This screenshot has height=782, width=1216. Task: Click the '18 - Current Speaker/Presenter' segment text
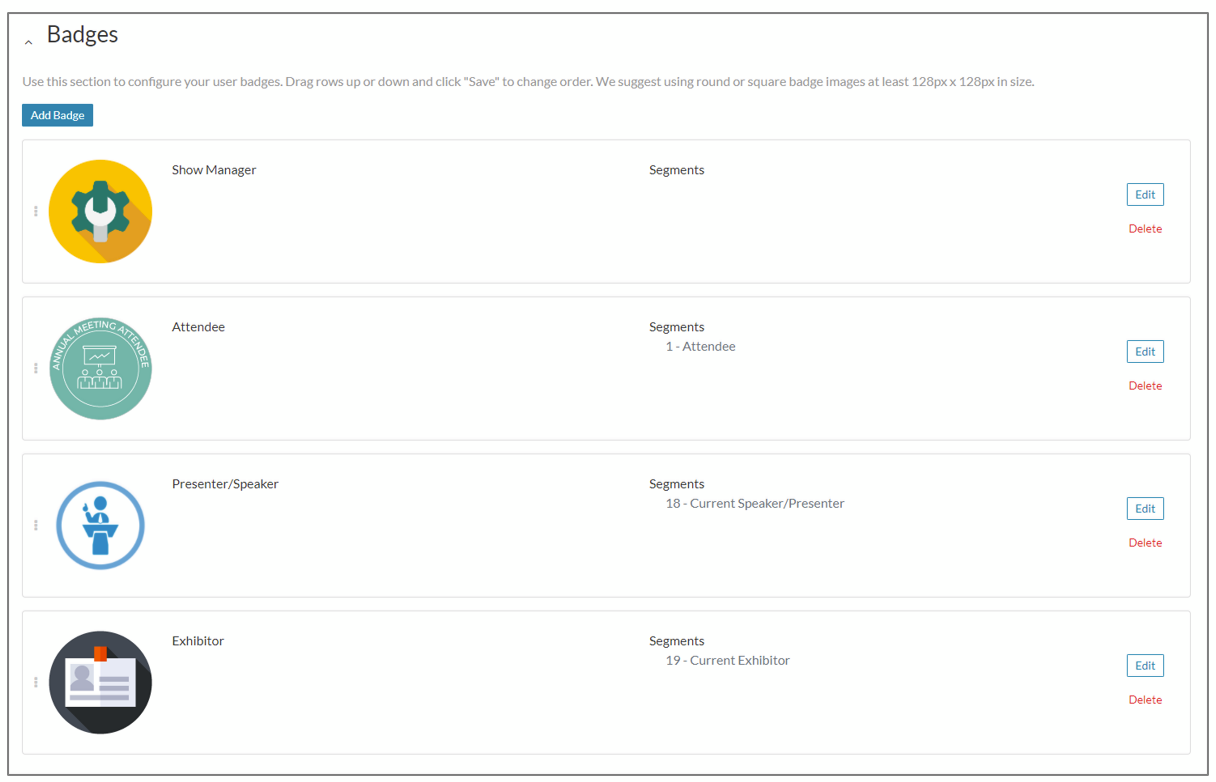coord(755,504)
